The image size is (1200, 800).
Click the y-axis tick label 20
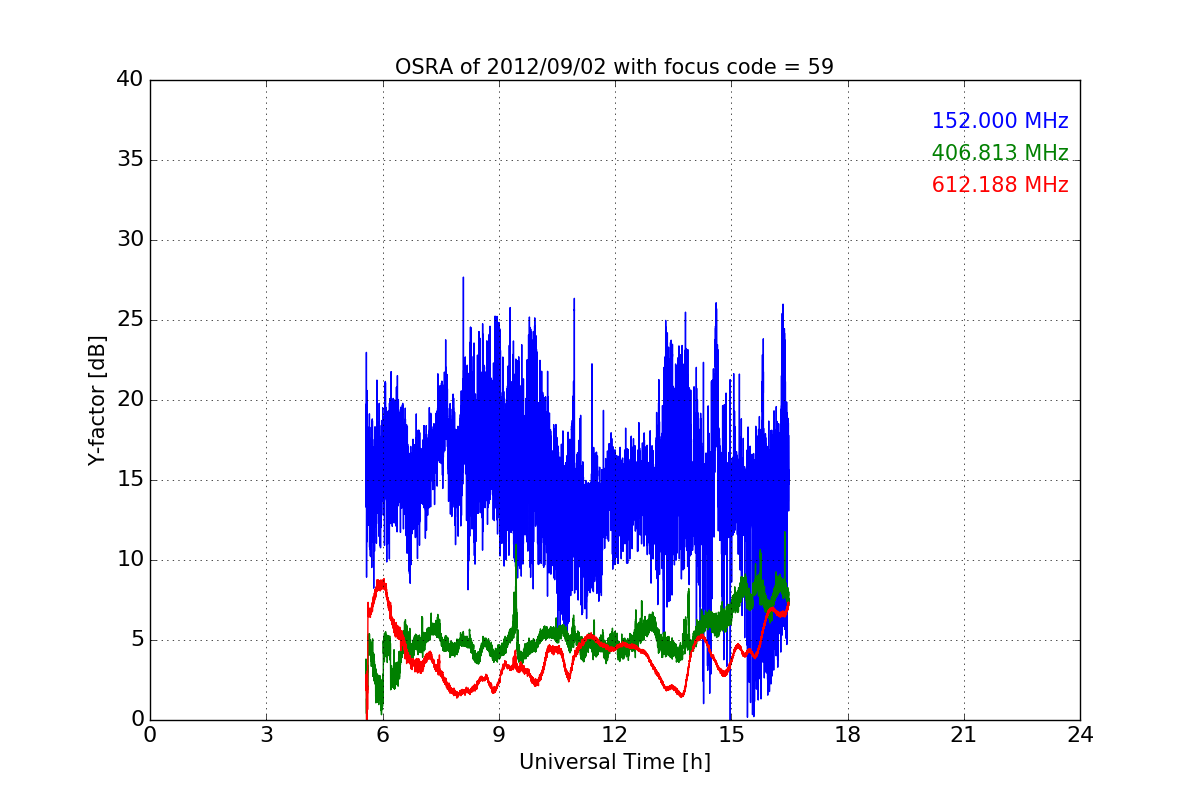pos(130,400)
